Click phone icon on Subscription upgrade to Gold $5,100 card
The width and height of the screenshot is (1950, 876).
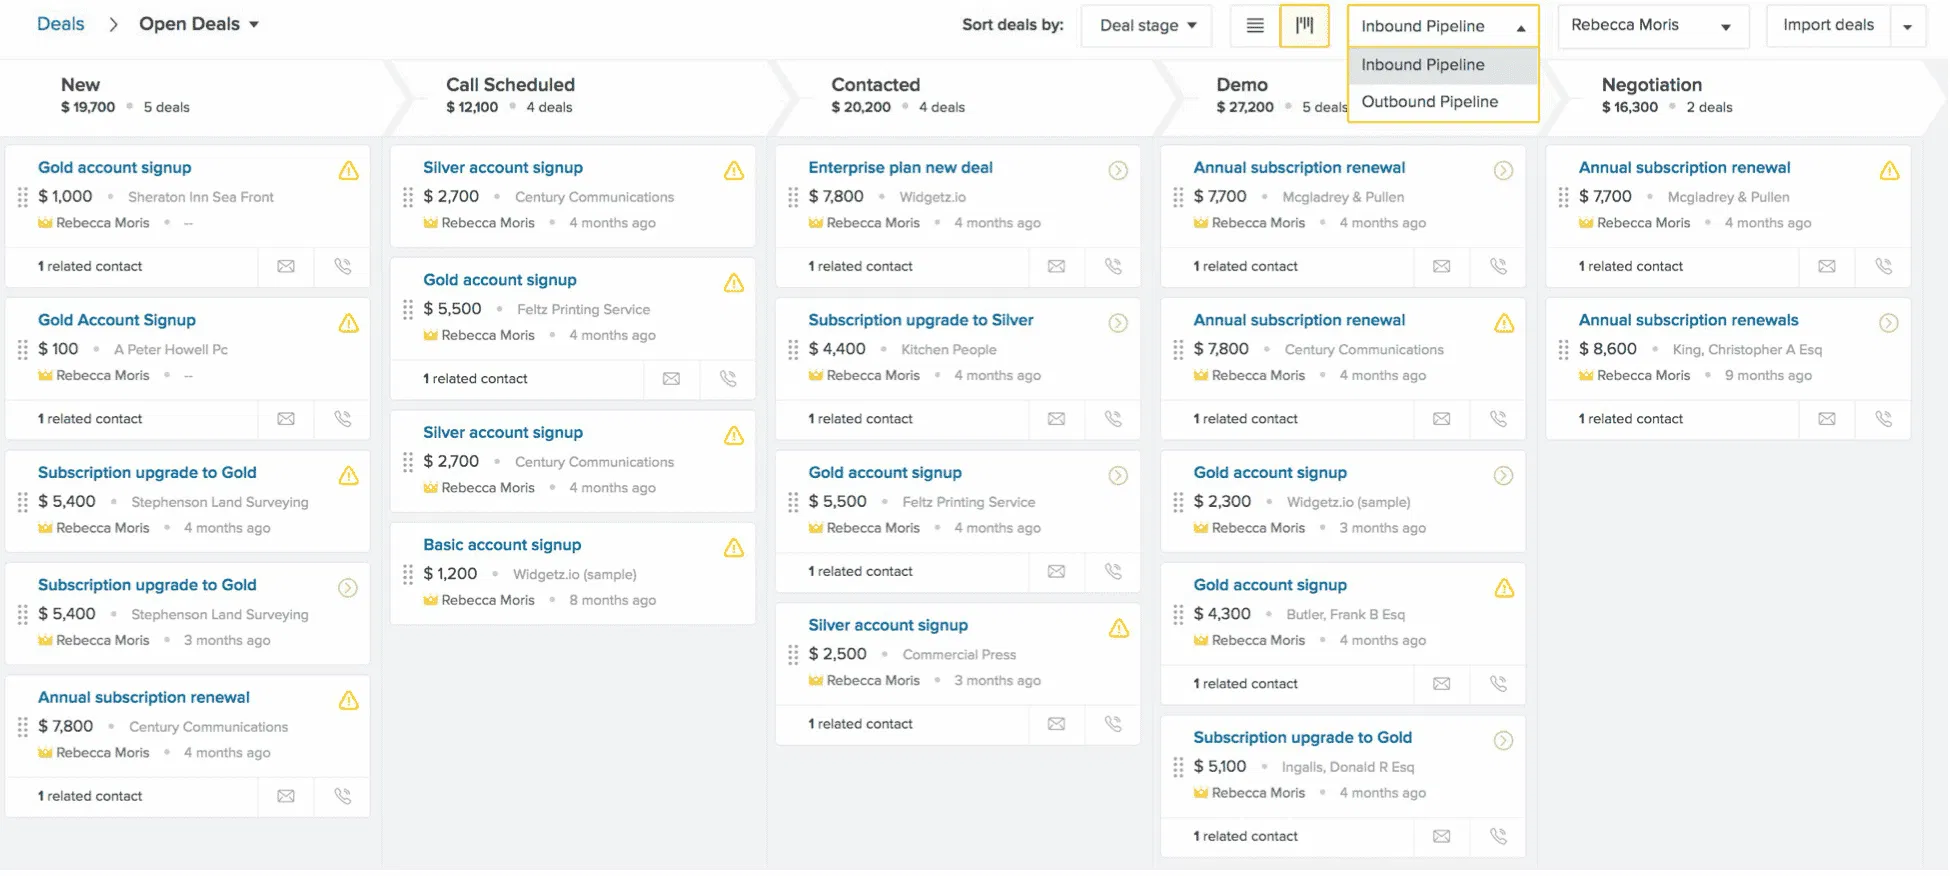click(1498, 837)
